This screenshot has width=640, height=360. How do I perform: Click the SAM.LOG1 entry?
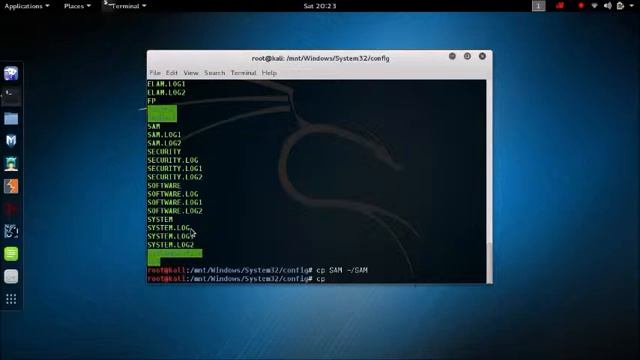(164, 135)
